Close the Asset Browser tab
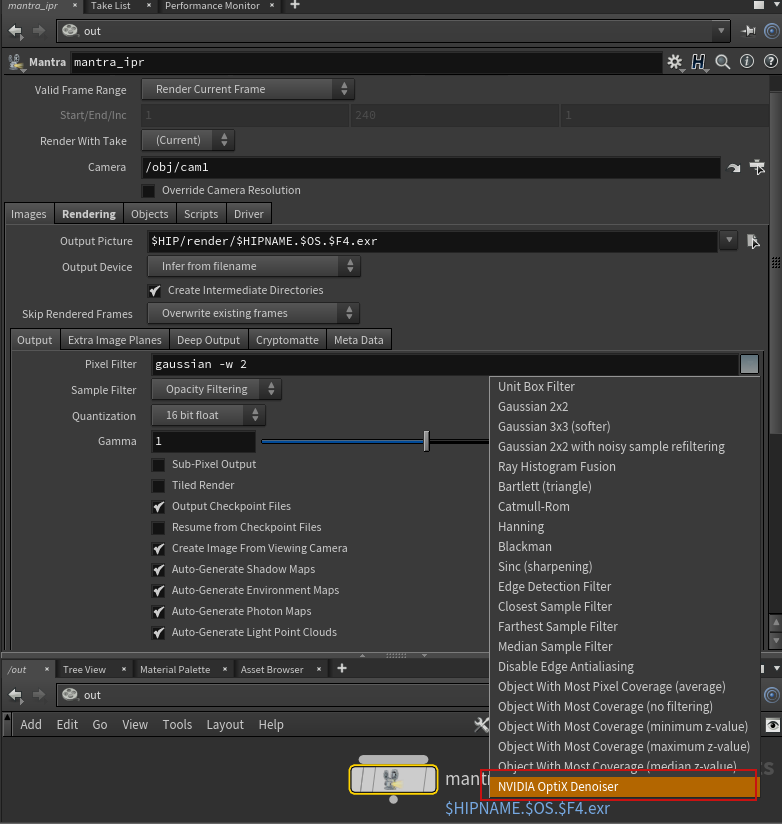 click(x=318, y=669)
